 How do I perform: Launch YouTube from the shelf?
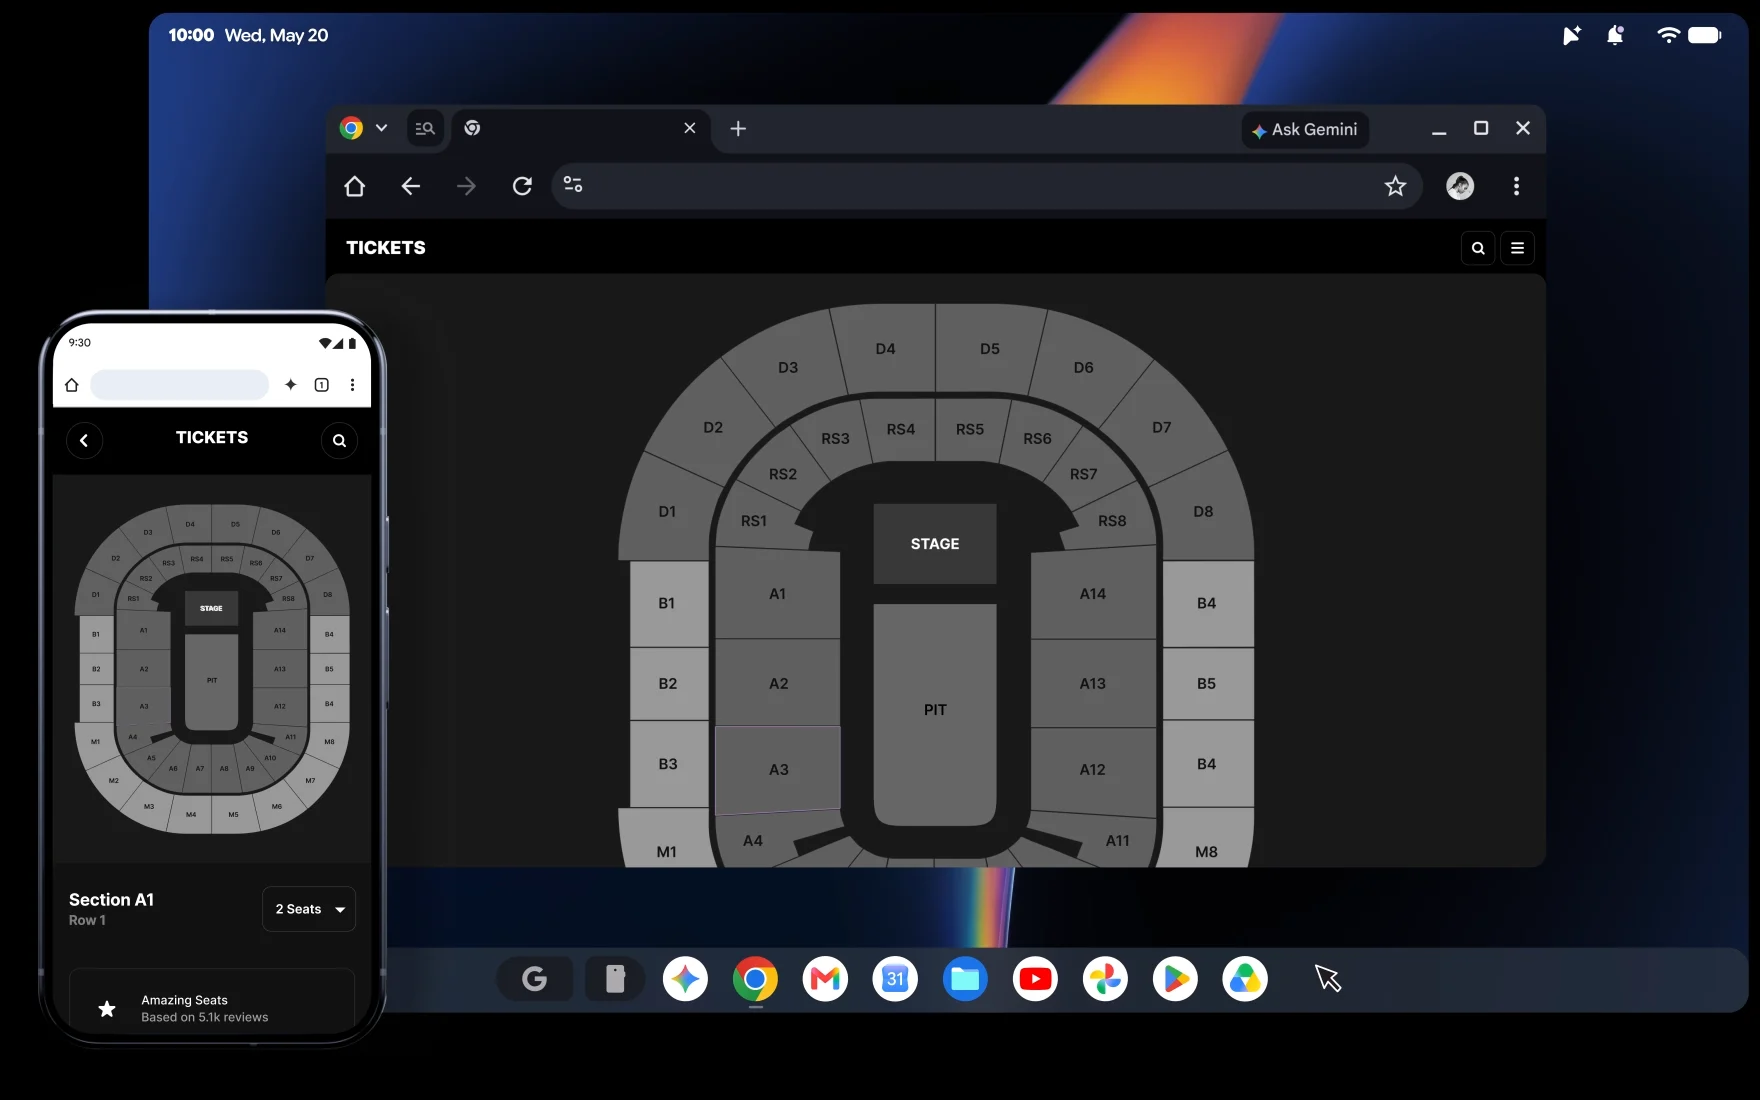pyautogui.click(x=1035, y=979)
